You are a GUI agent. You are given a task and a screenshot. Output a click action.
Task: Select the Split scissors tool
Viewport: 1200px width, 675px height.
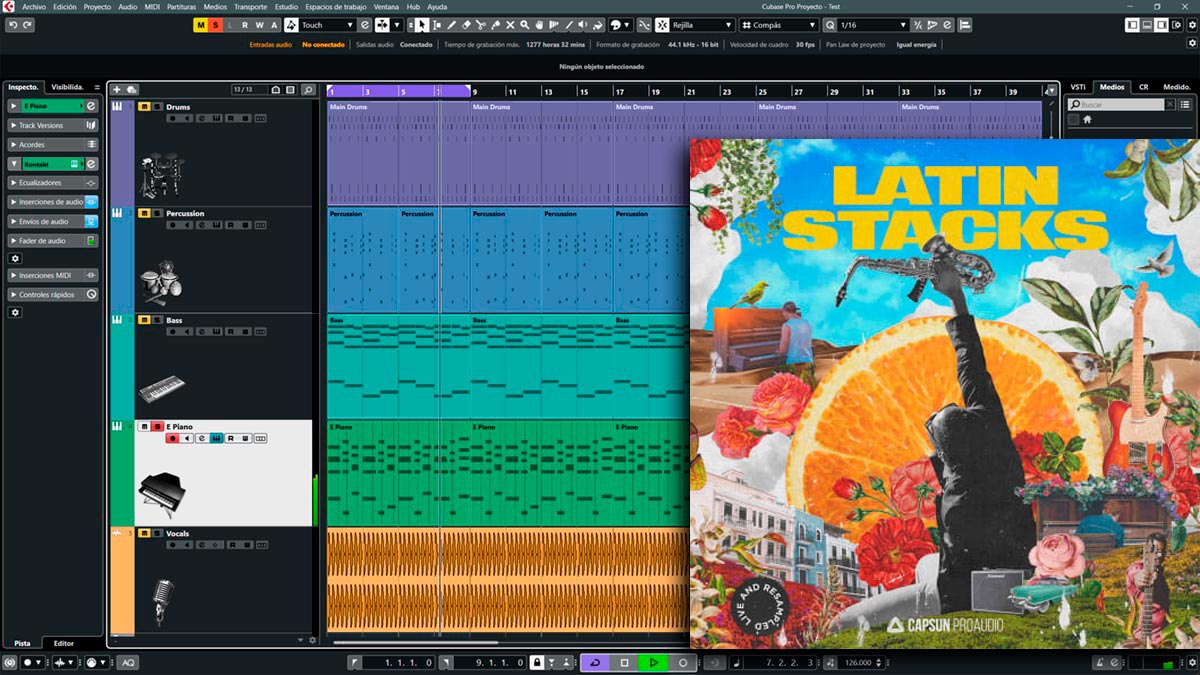tap(481, 25)
